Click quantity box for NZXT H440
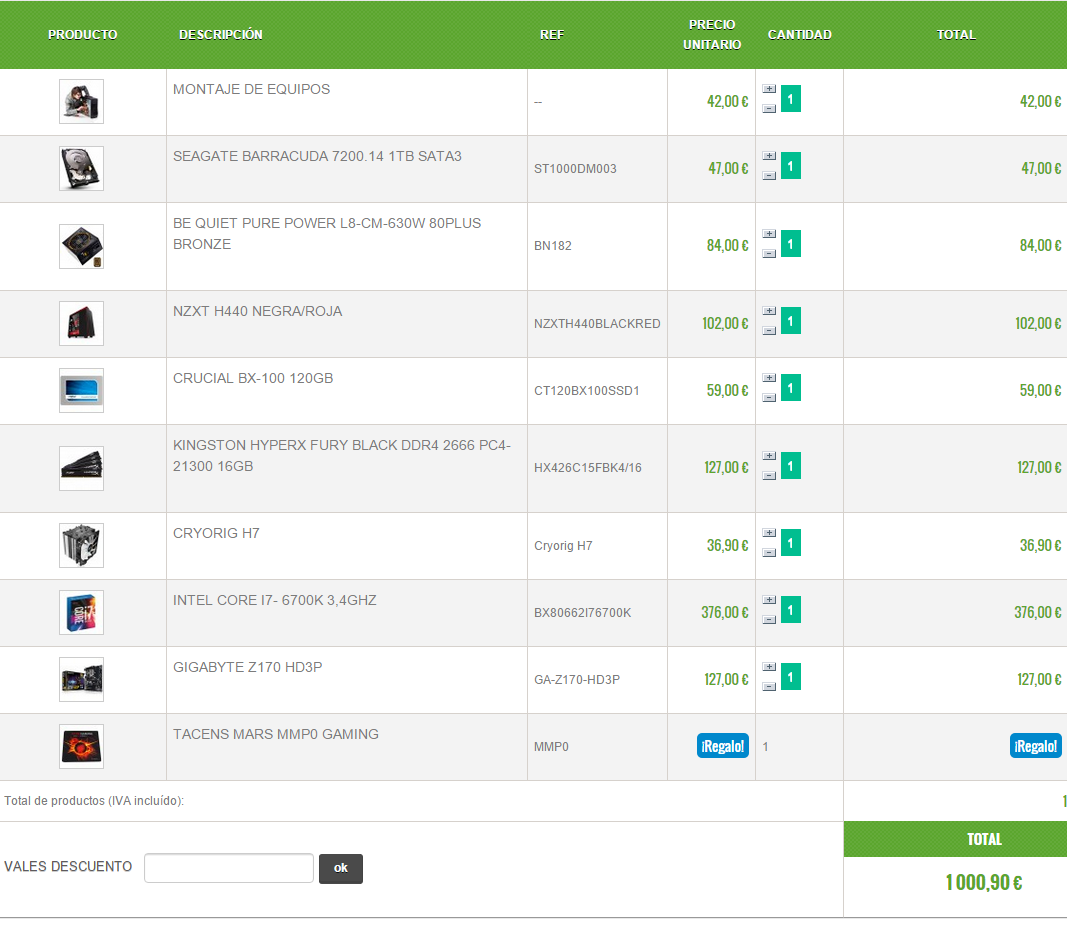Viewport: 1067px width, 926px height. (791, 320)
